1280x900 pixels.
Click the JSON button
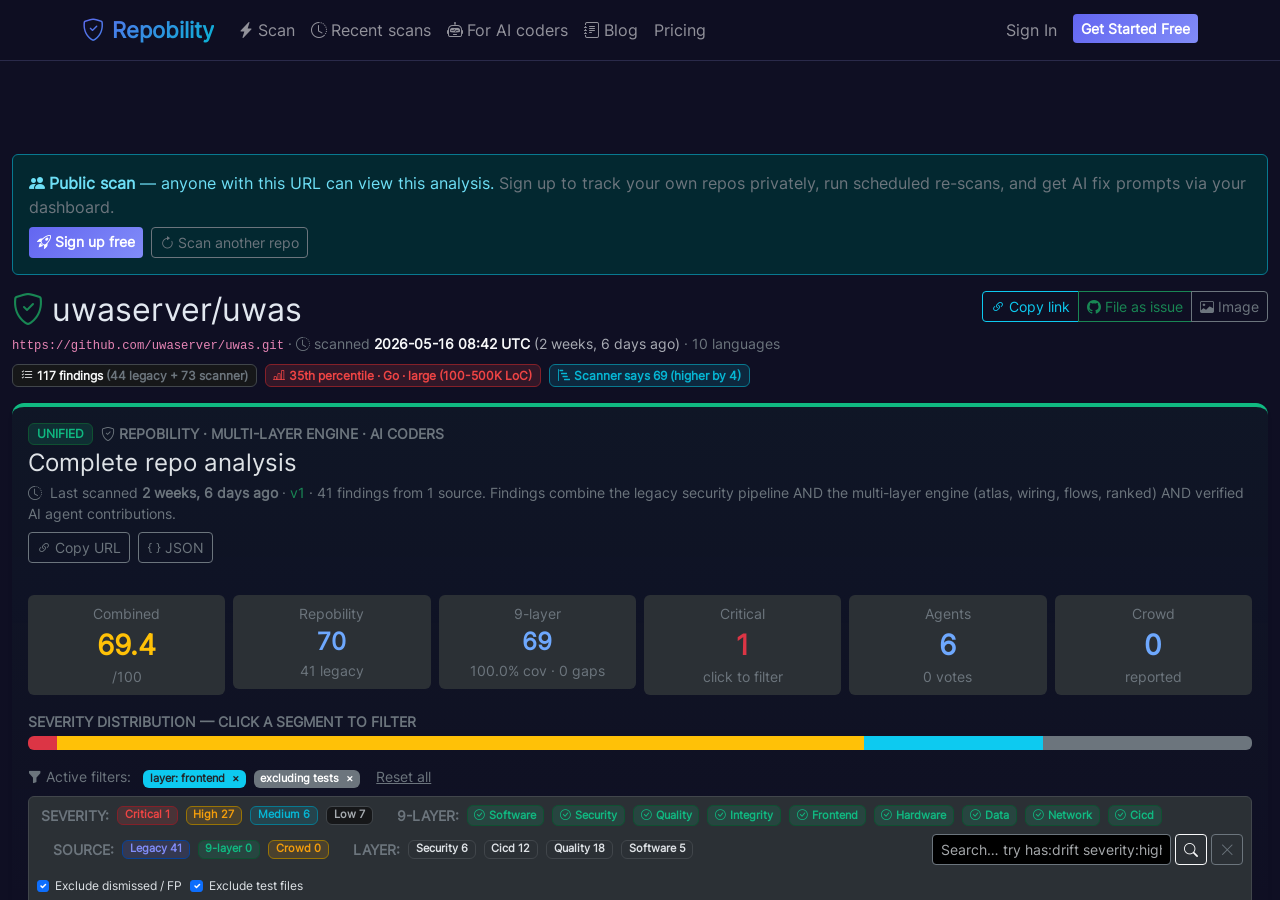[x=175, y=548]
